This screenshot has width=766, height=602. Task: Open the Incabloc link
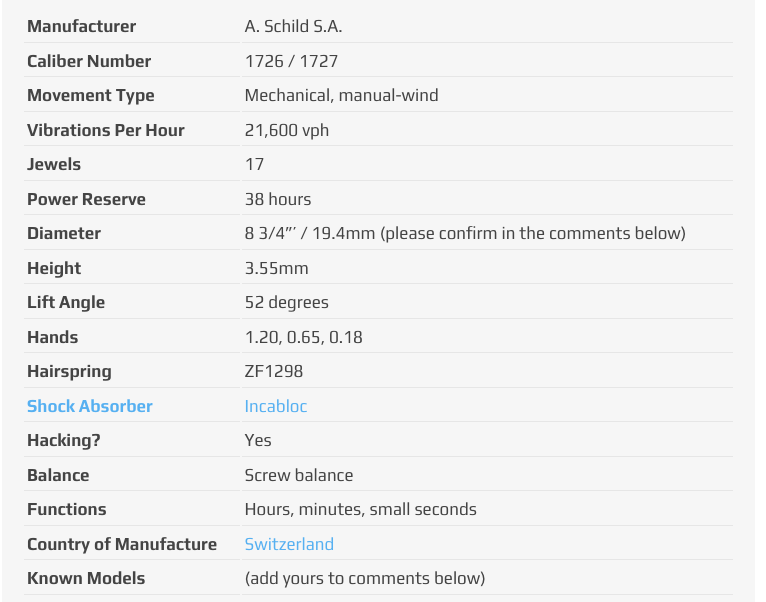click(276, 406)
